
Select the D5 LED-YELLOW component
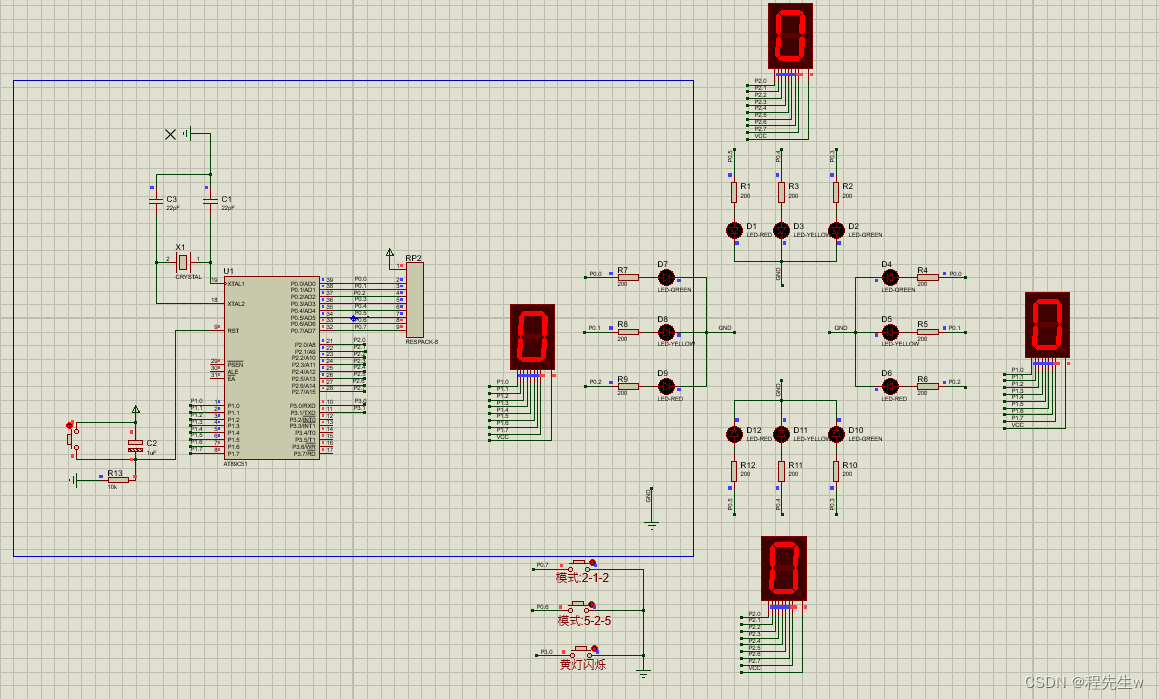890,332
